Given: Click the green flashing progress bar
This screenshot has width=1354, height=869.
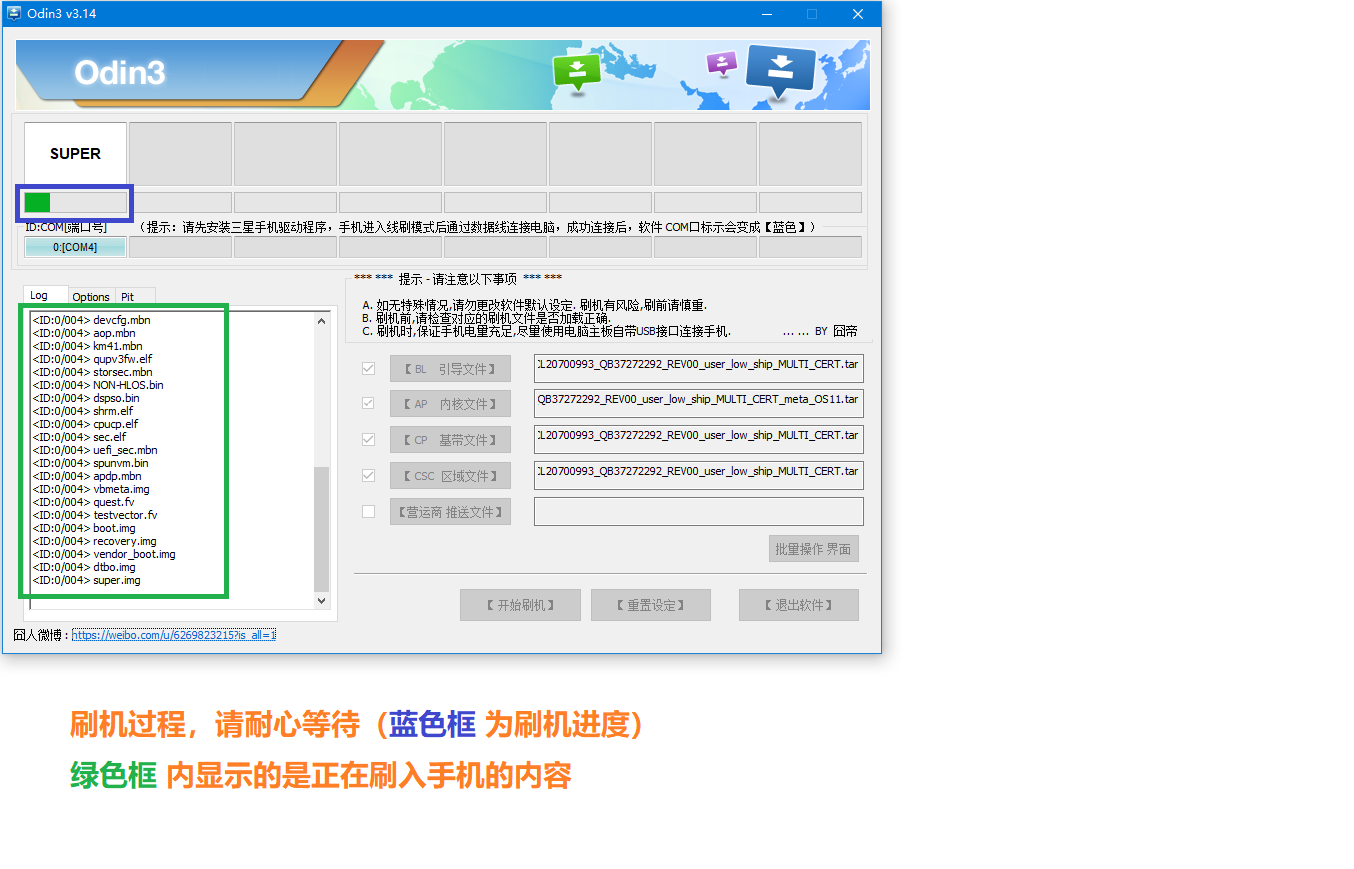Looking at the screenshot, I should click(x=75, y=202).
